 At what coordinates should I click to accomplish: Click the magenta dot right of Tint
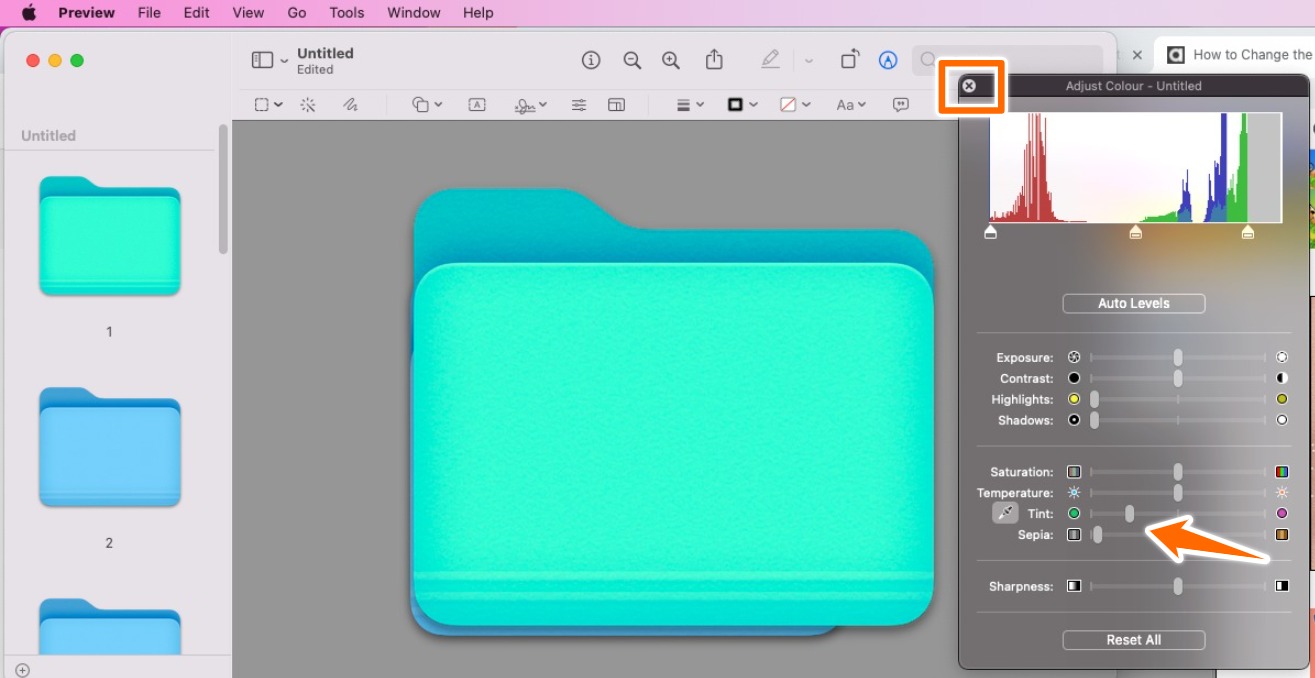1282,514
